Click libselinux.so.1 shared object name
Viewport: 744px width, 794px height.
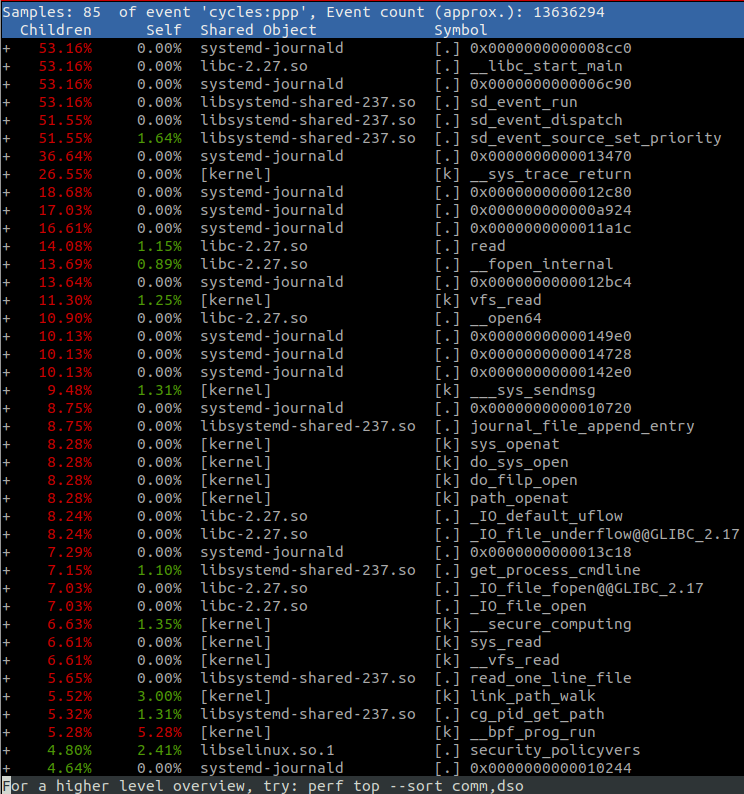(267, 750)
